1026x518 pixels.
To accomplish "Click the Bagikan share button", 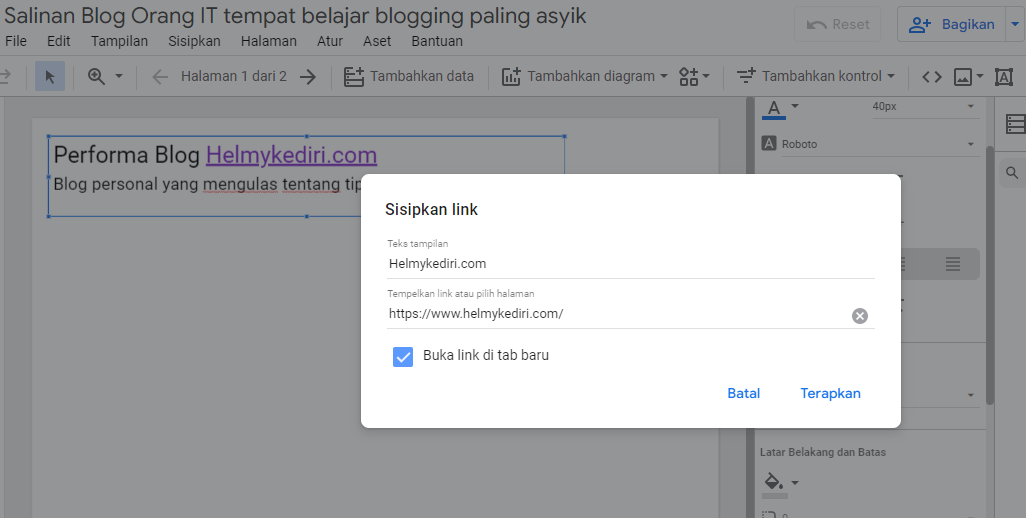I will pyautogui.click(x=951, y=24).
